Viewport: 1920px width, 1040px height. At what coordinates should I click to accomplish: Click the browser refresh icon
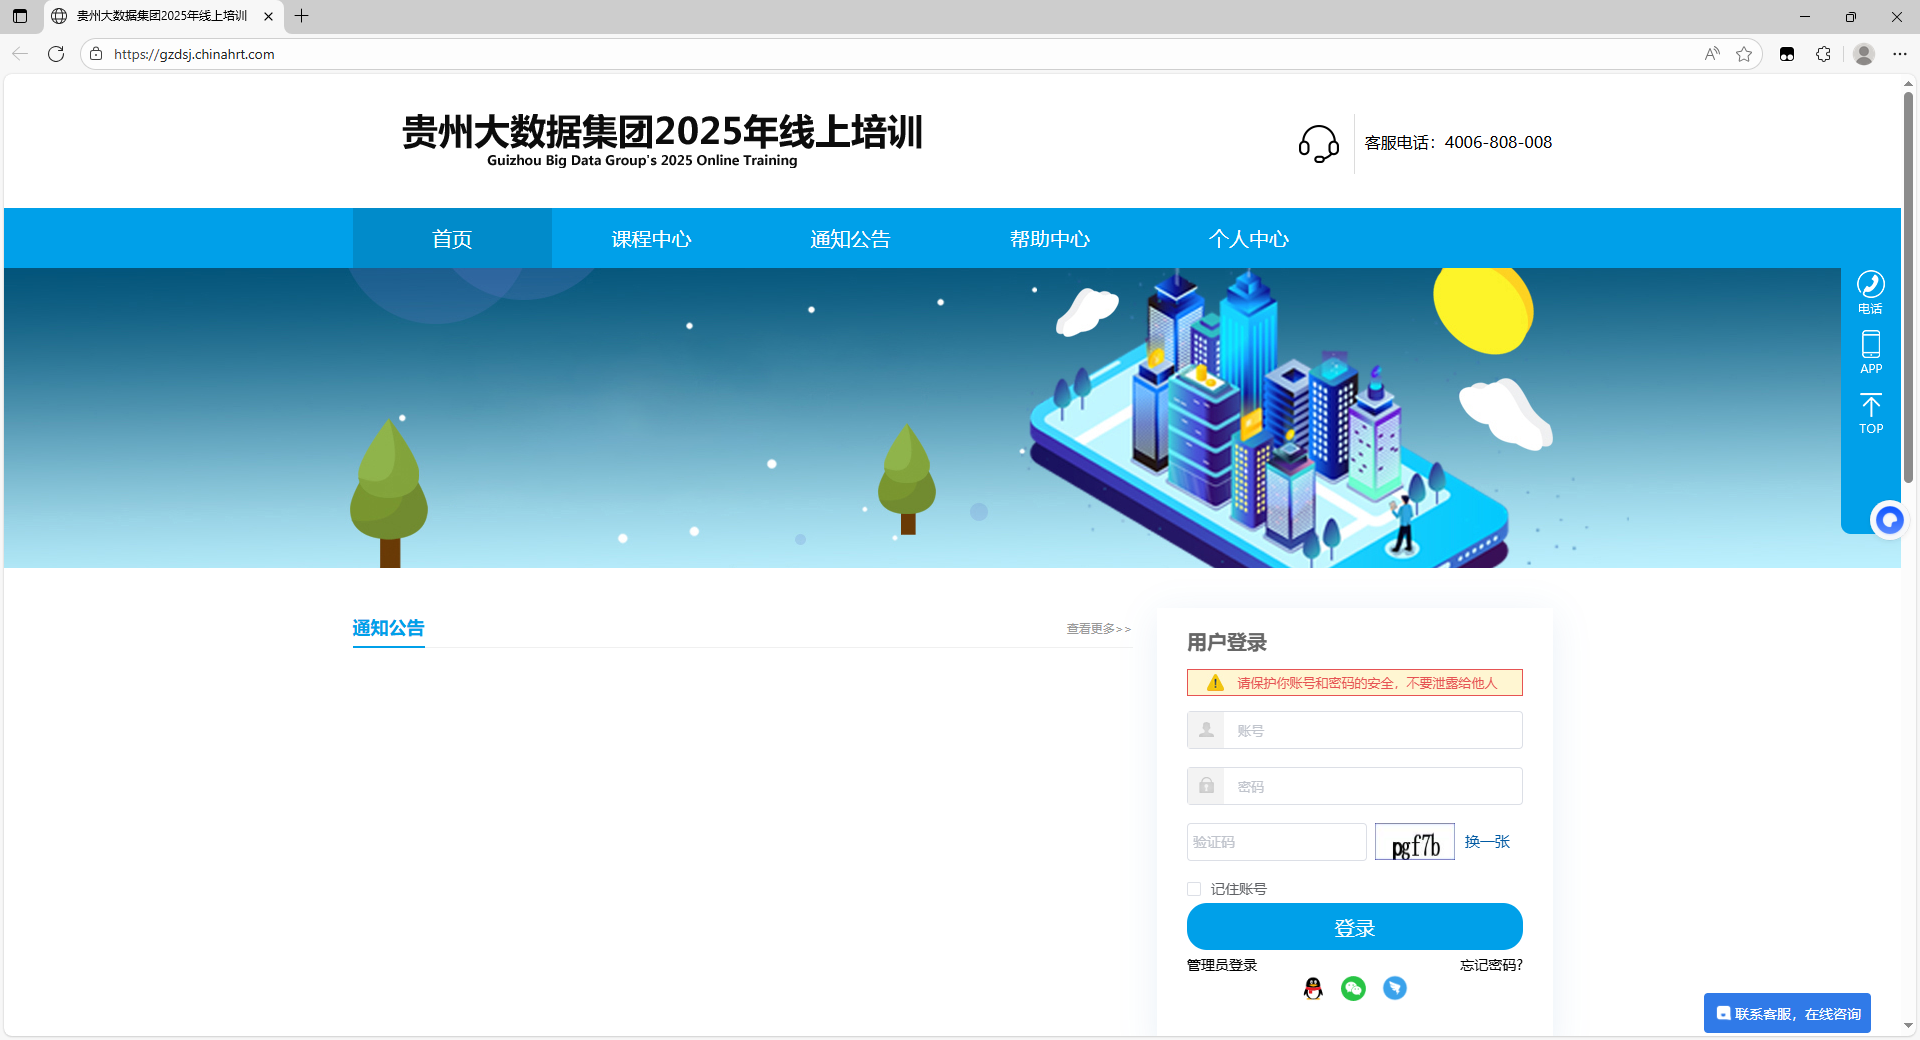[x=56, y=54]
